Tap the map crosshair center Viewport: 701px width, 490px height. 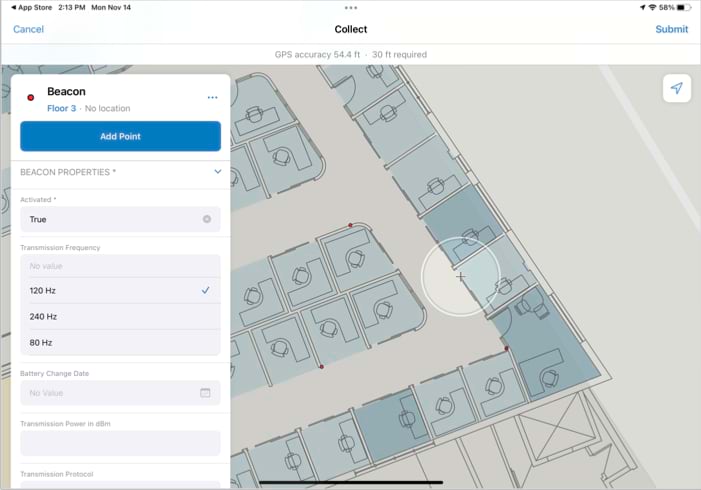460,277
